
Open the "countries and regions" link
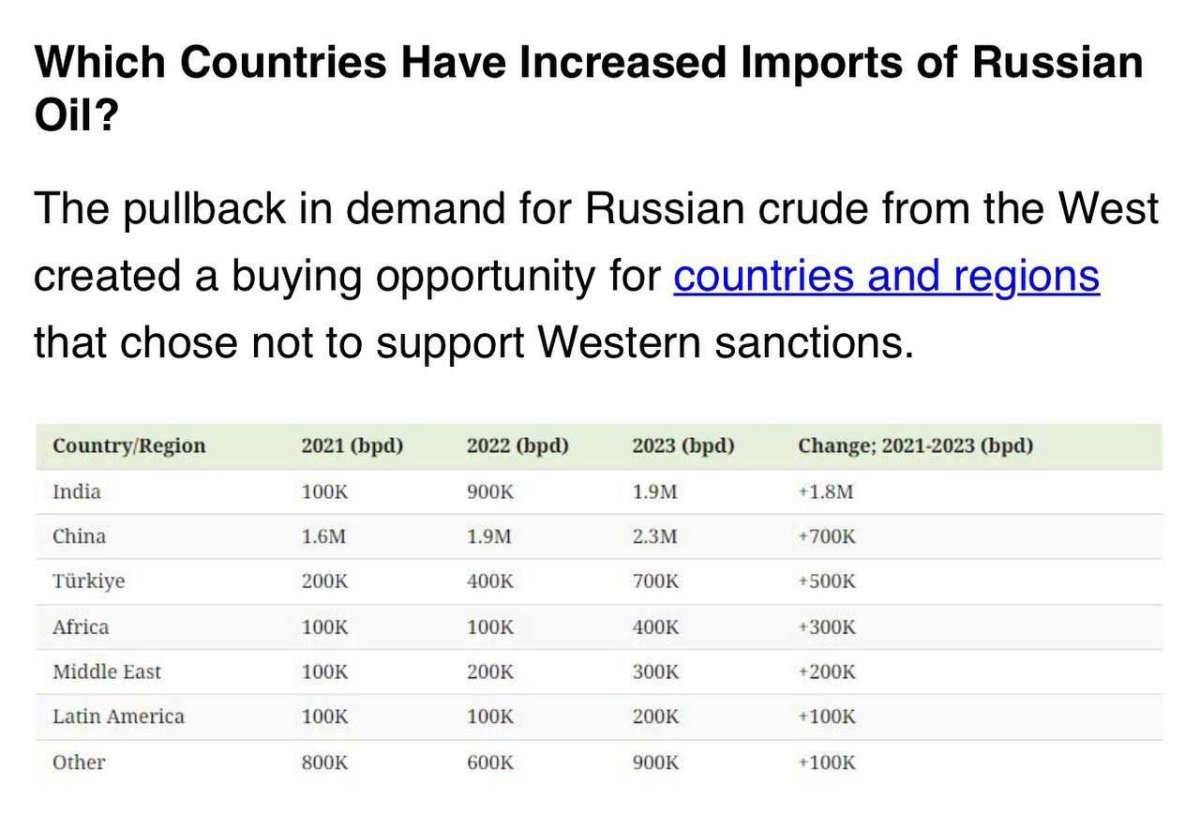click(x=886, y=277)
